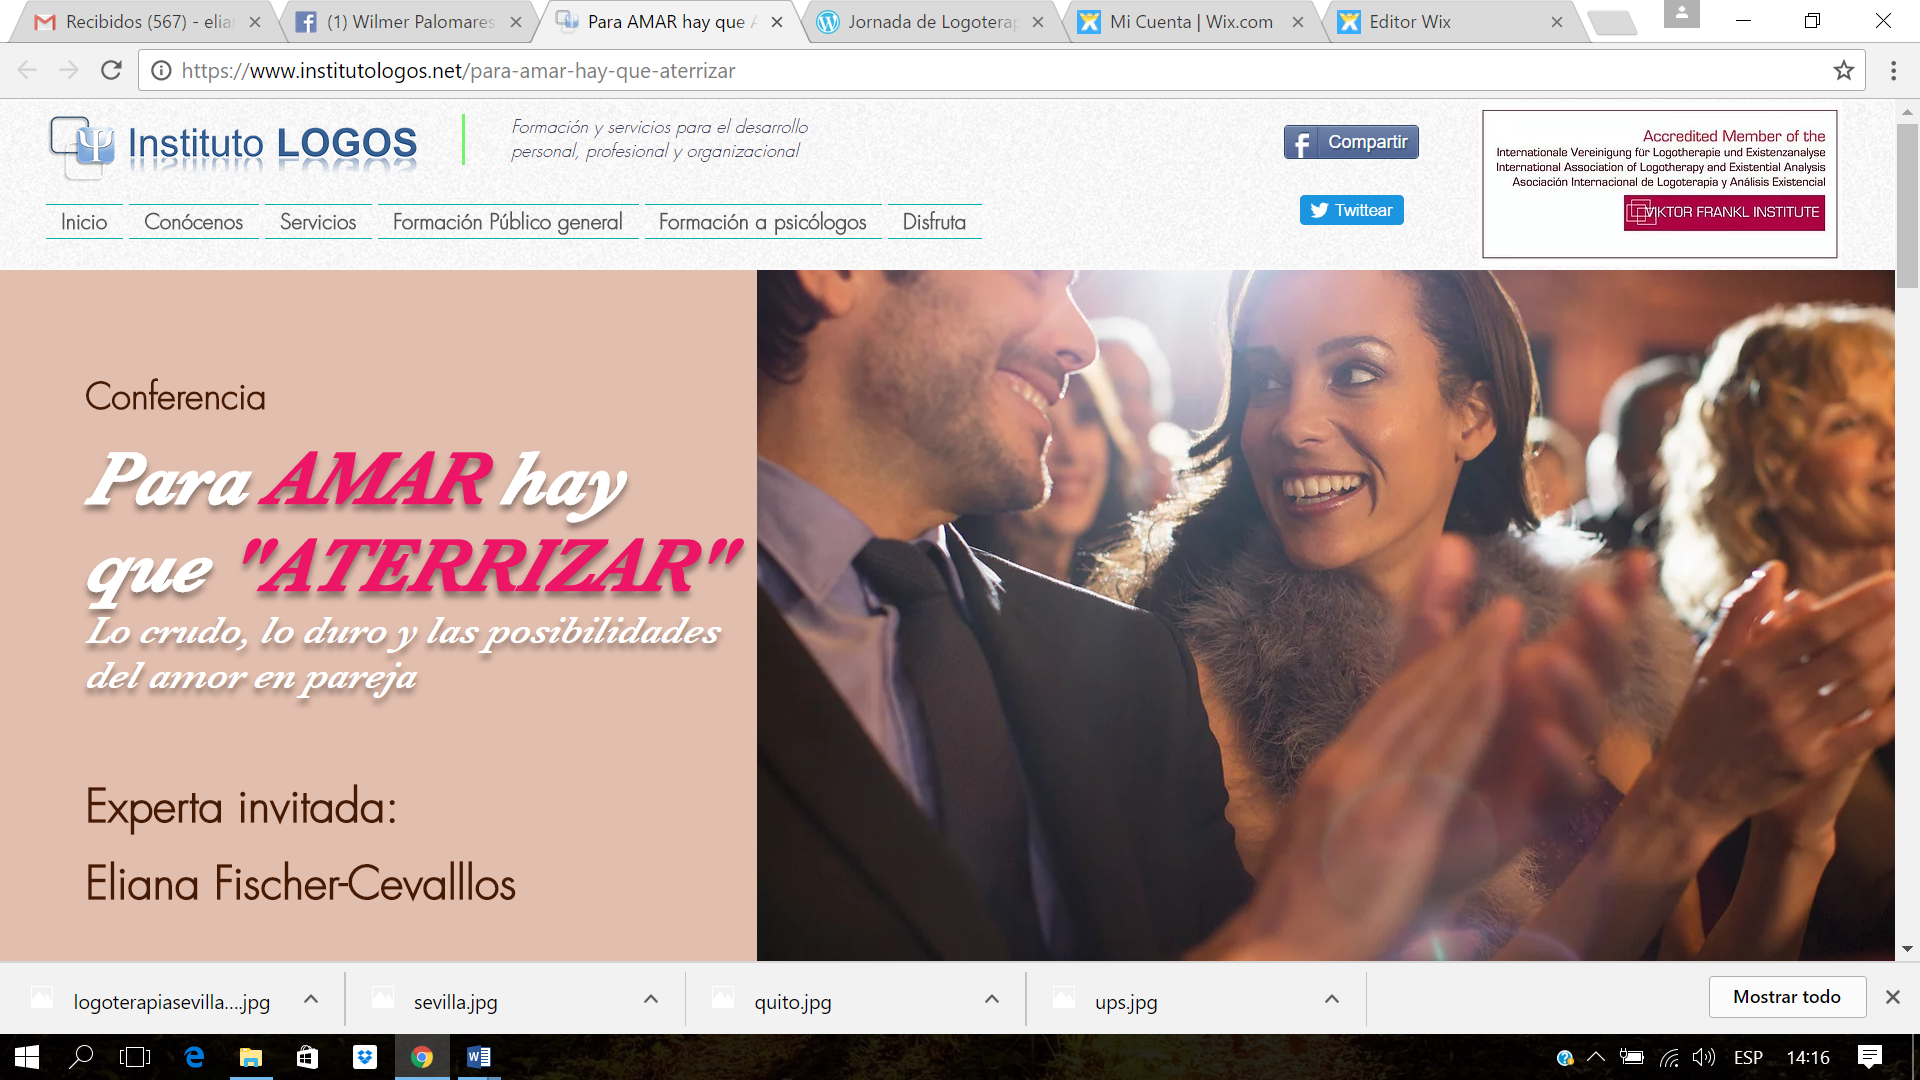Open Dropbox from taskbar
Image resolution: width=1920 pixels, height=1080 pixels.
point(365,1057)
